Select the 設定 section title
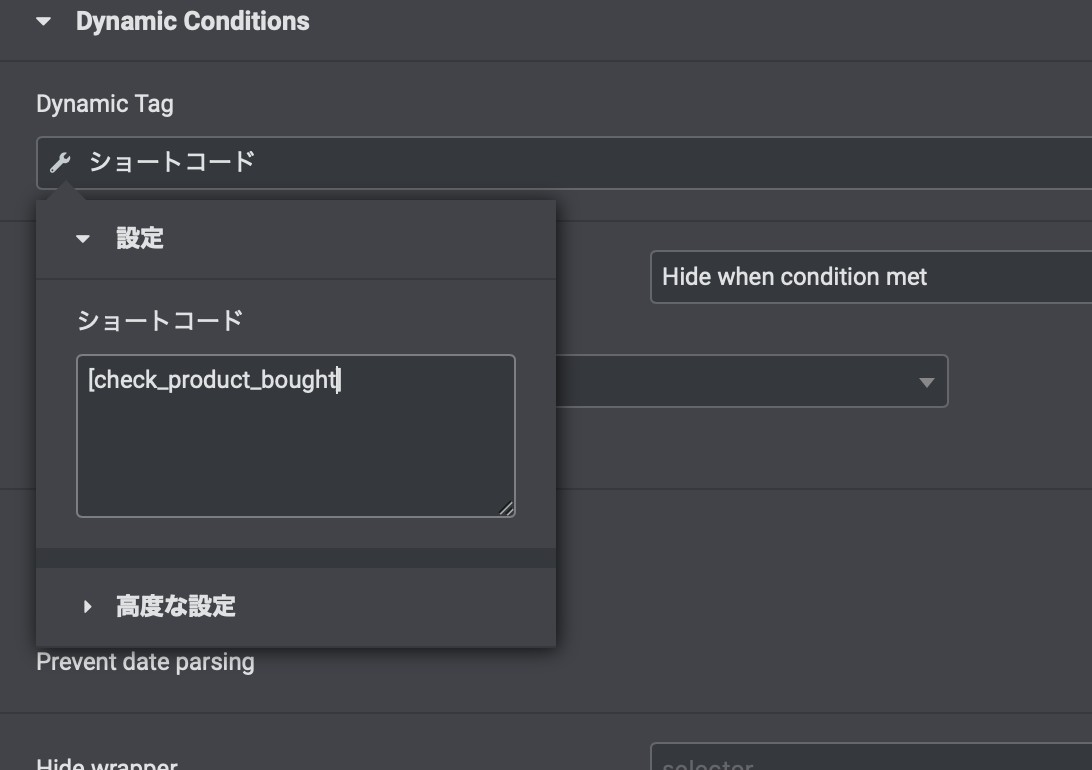This screenshot has height=770, width=1092. tap(139, 238)
